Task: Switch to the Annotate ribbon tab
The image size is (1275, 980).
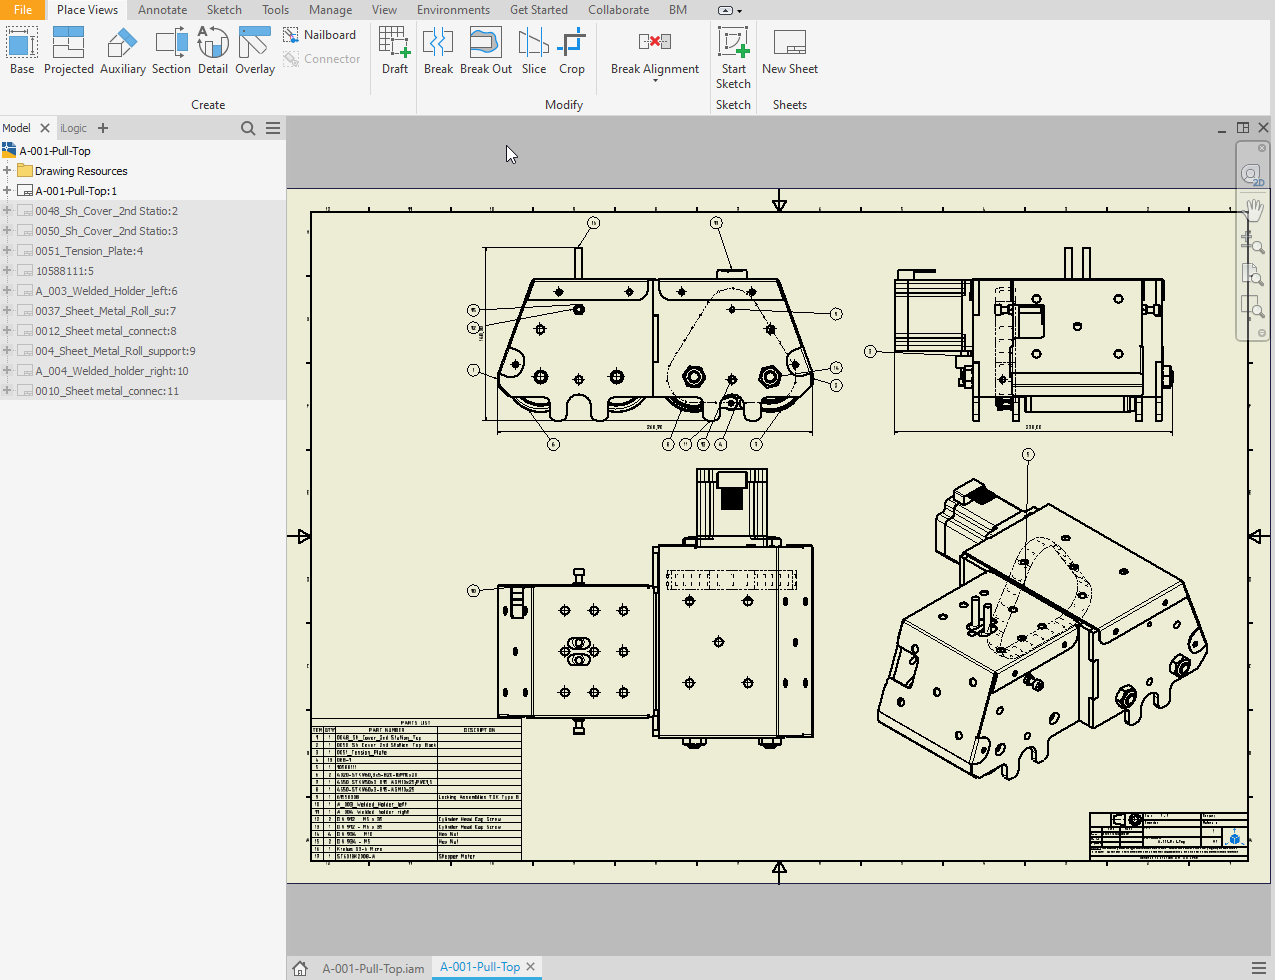Action: 162,10
